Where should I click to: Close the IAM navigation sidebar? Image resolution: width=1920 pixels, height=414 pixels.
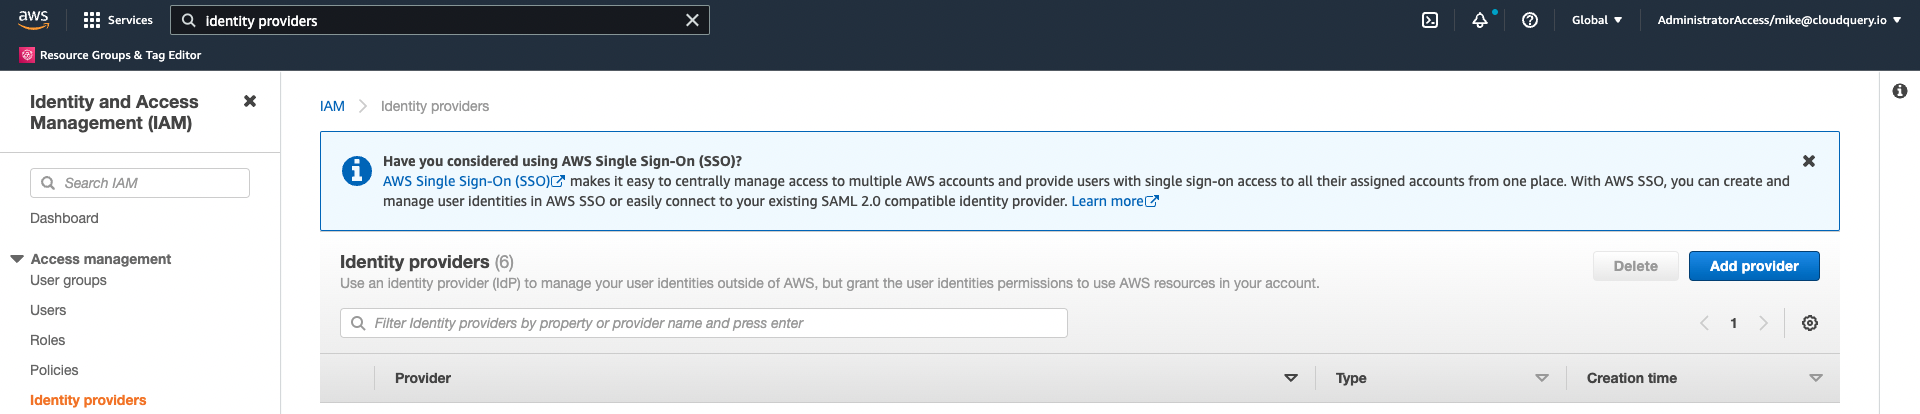pos(250,101)
